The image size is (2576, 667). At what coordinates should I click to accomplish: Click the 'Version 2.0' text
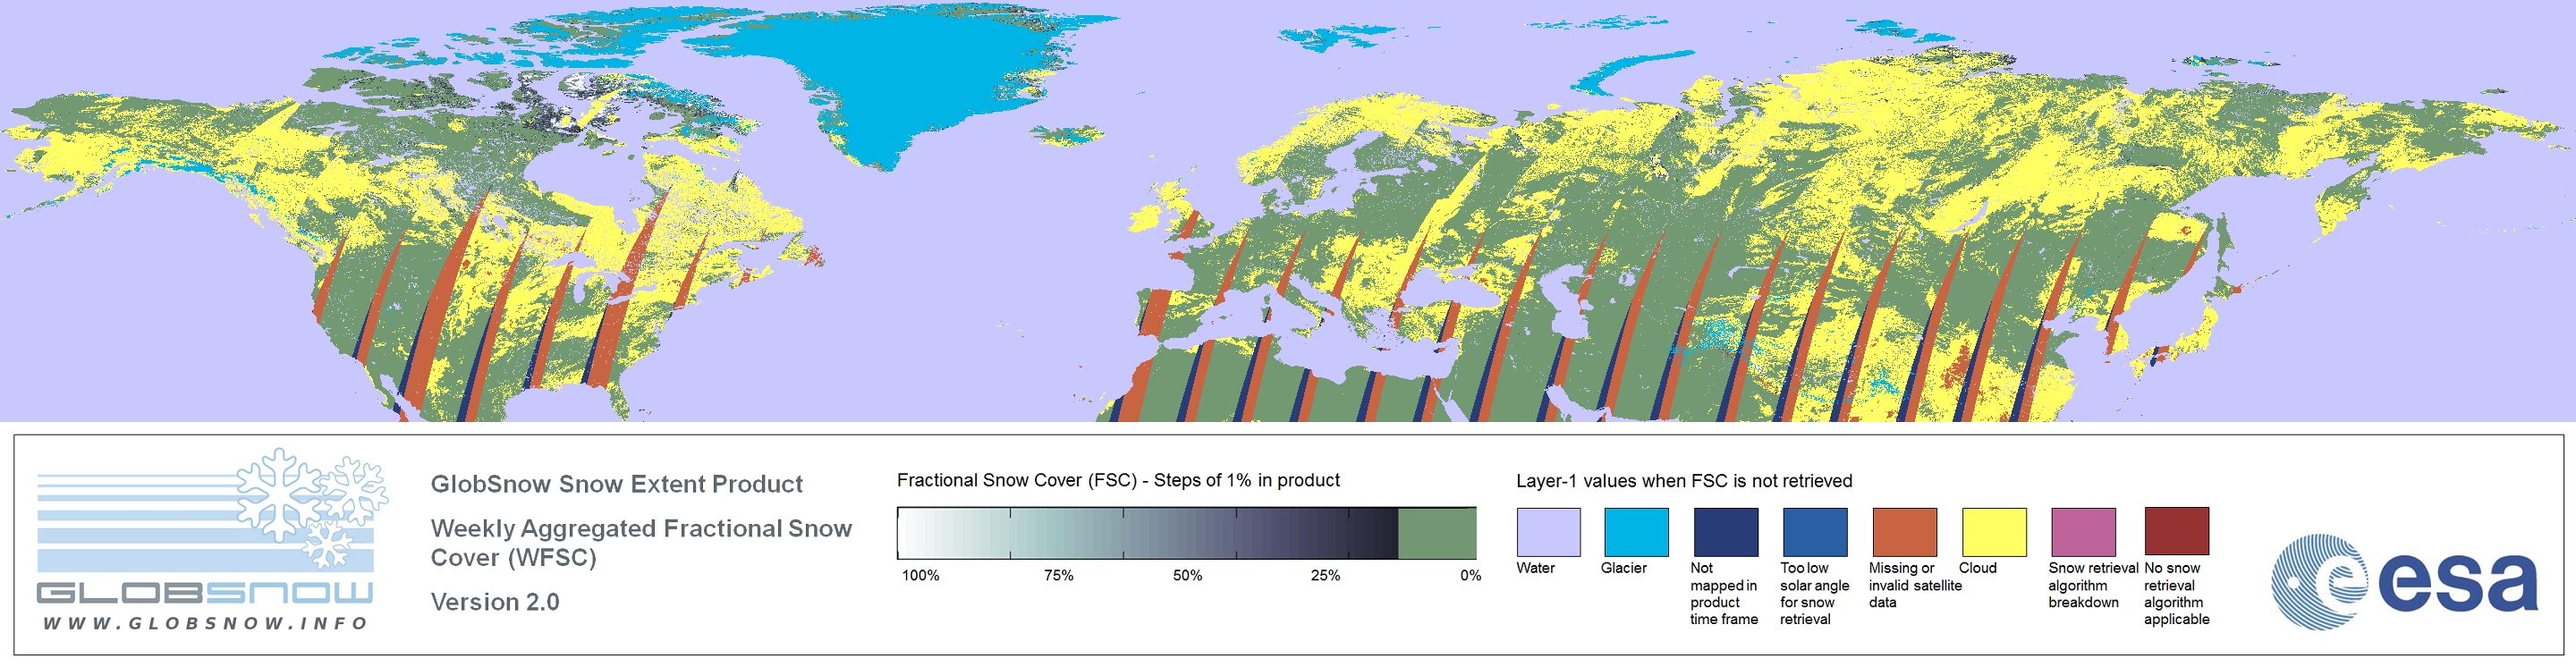495,602
